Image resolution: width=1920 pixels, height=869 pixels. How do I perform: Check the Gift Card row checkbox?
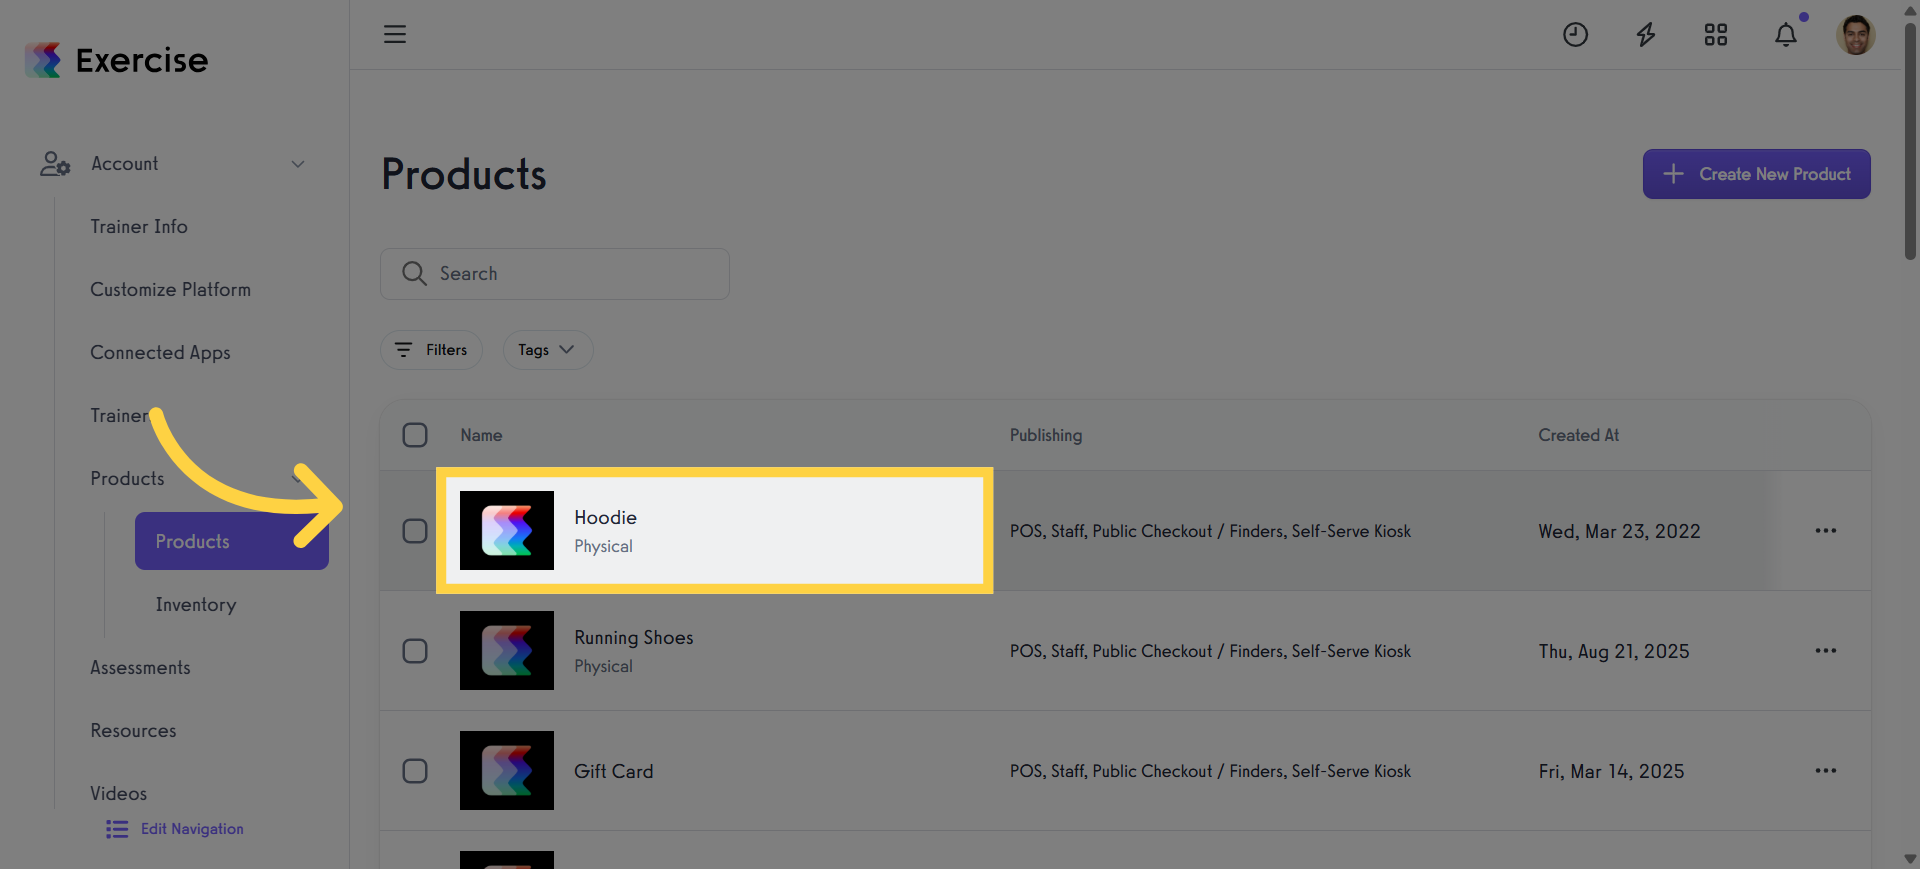click(x=415, y=771)
